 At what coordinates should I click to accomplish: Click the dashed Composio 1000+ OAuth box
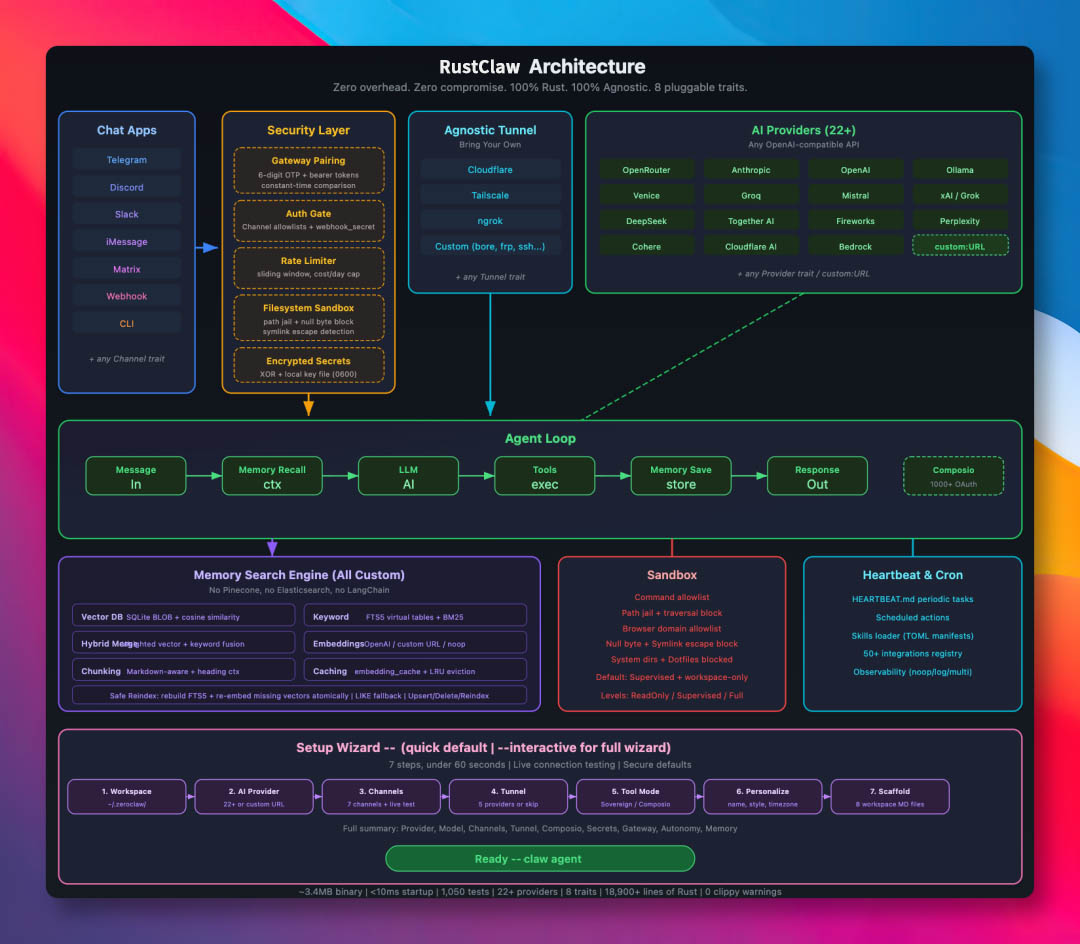tap(953, 476)
